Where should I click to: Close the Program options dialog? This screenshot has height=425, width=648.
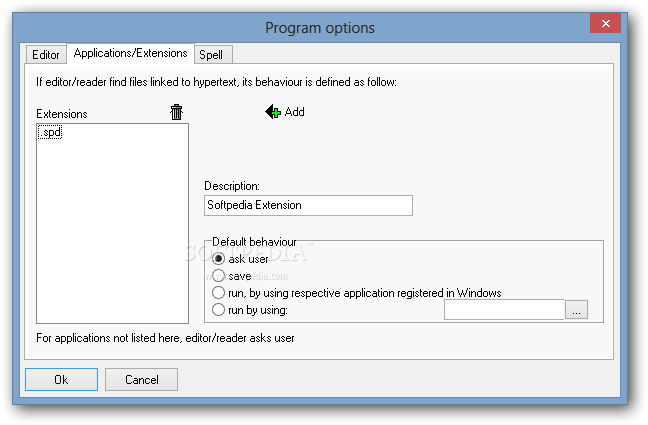[605, 24]
